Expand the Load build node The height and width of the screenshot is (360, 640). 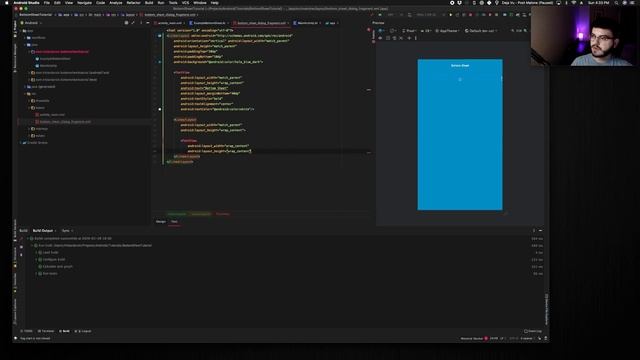pos(36,253)
